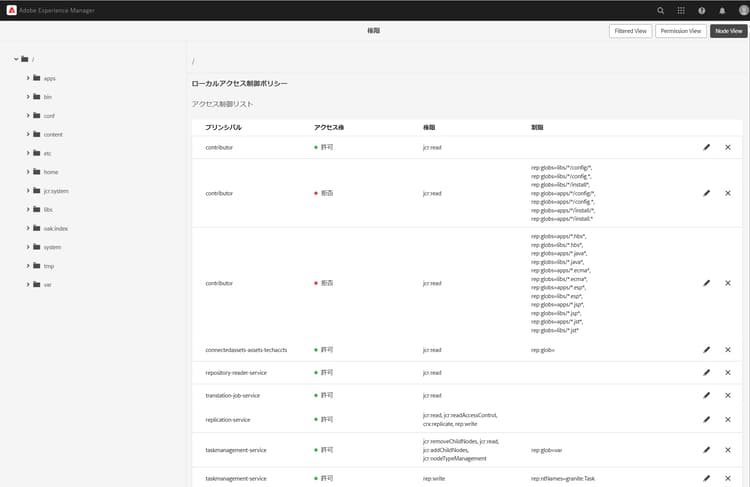The image size is (750, 487).
Task: Edit contributor deny entry with config globs
Action: pos(706,193)
